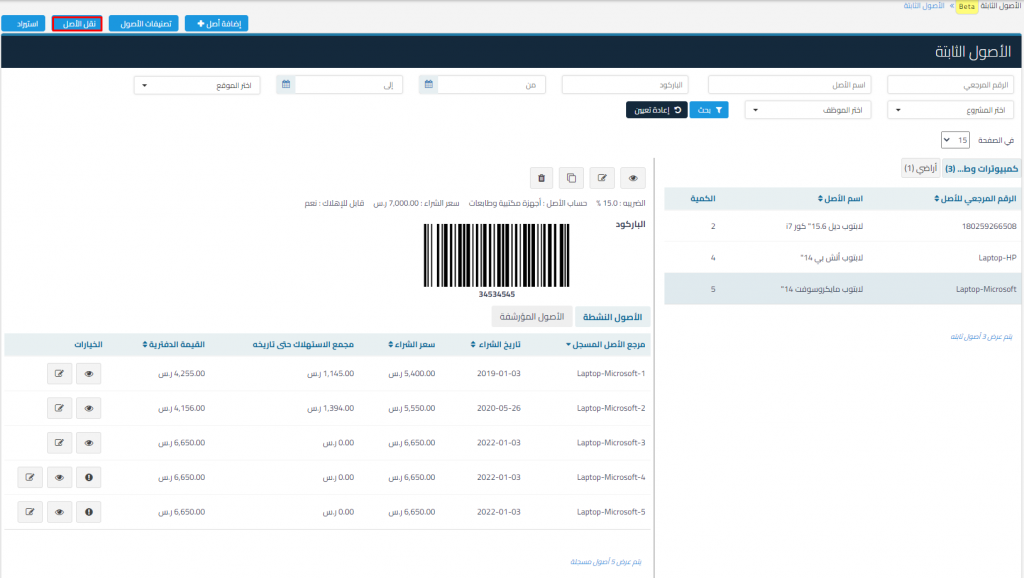Sort by 'تاريخ الشراء' purchase date column
This screenshot has width=1024, height=578.
[x=493, y=345]
